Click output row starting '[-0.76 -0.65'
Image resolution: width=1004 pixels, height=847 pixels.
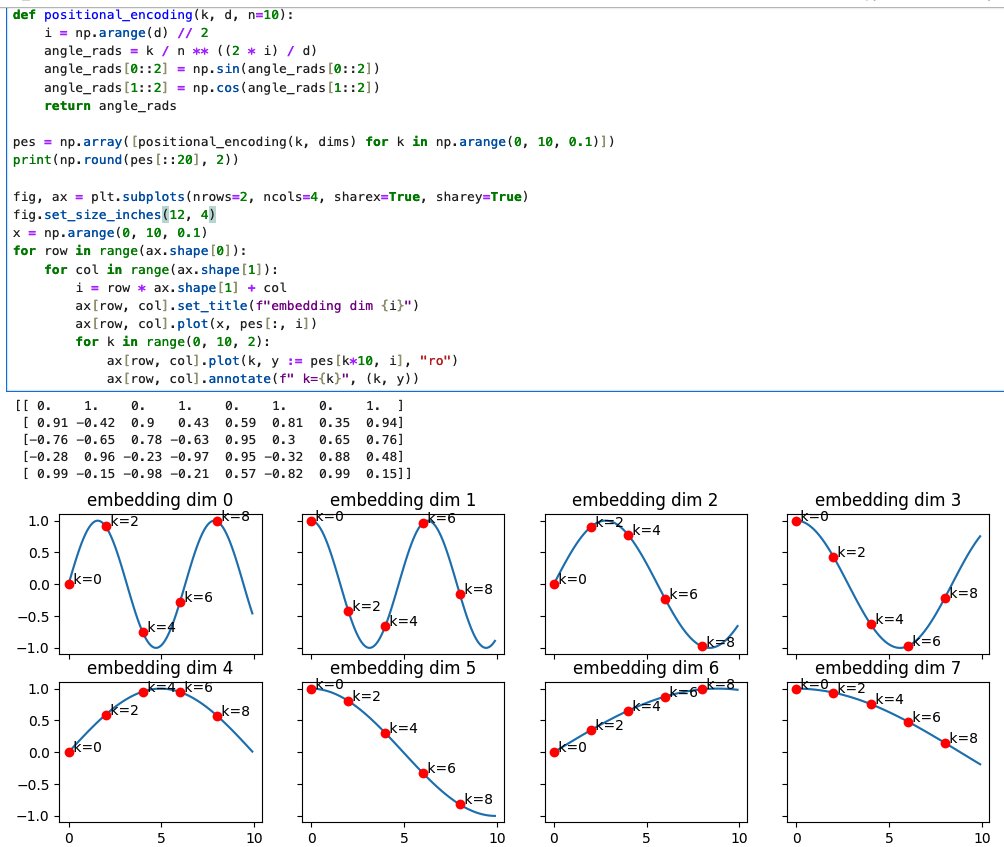(x=213, y=440)
